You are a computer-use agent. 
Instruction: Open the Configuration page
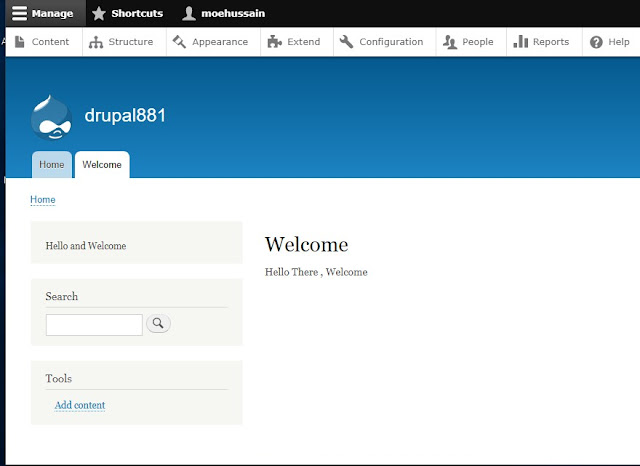[384, 42]
